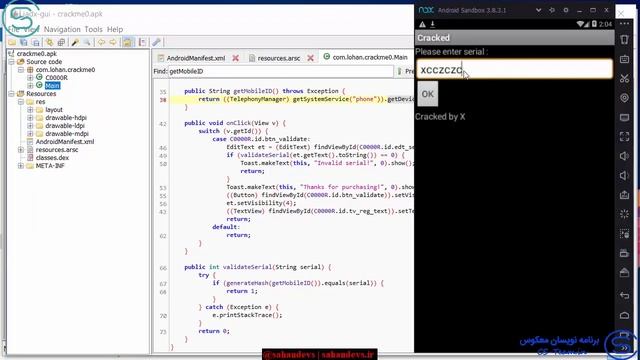Expand the layout folder node

(30, 110)
